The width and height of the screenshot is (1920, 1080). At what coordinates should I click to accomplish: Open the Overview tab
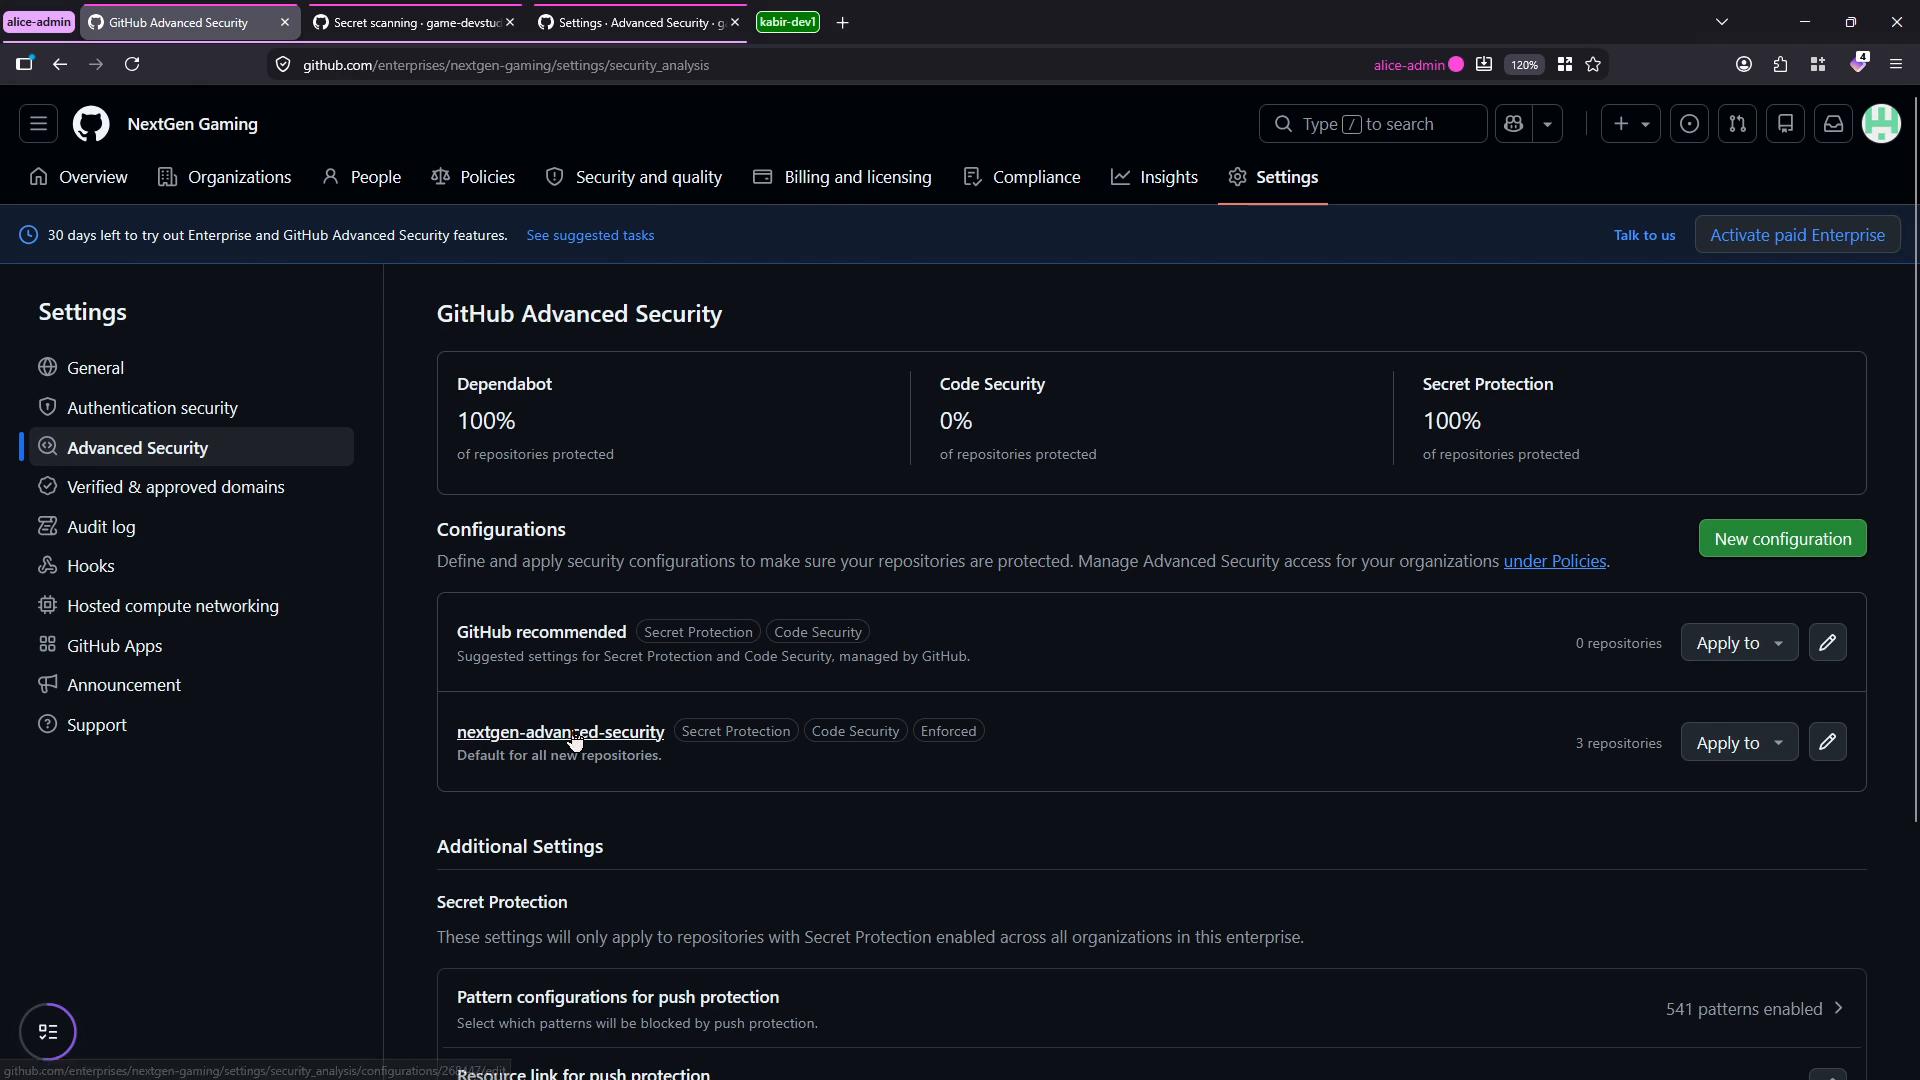[x=79, y=177]
